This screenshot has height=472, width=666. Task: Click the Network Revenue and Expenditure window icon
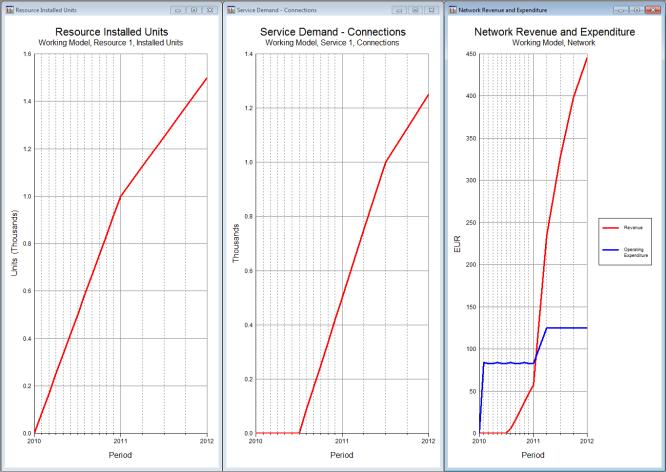(452, 9)
